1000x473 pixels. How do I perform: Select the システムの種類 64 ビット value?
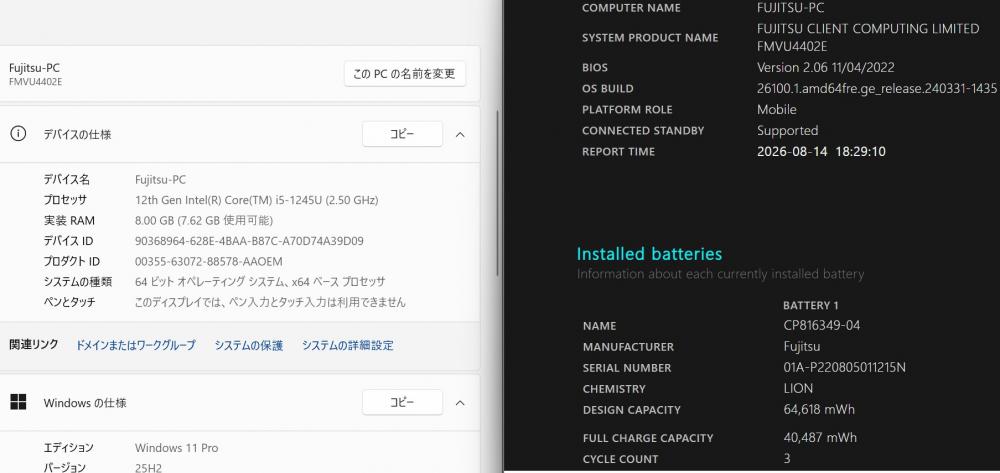point(260,282)
